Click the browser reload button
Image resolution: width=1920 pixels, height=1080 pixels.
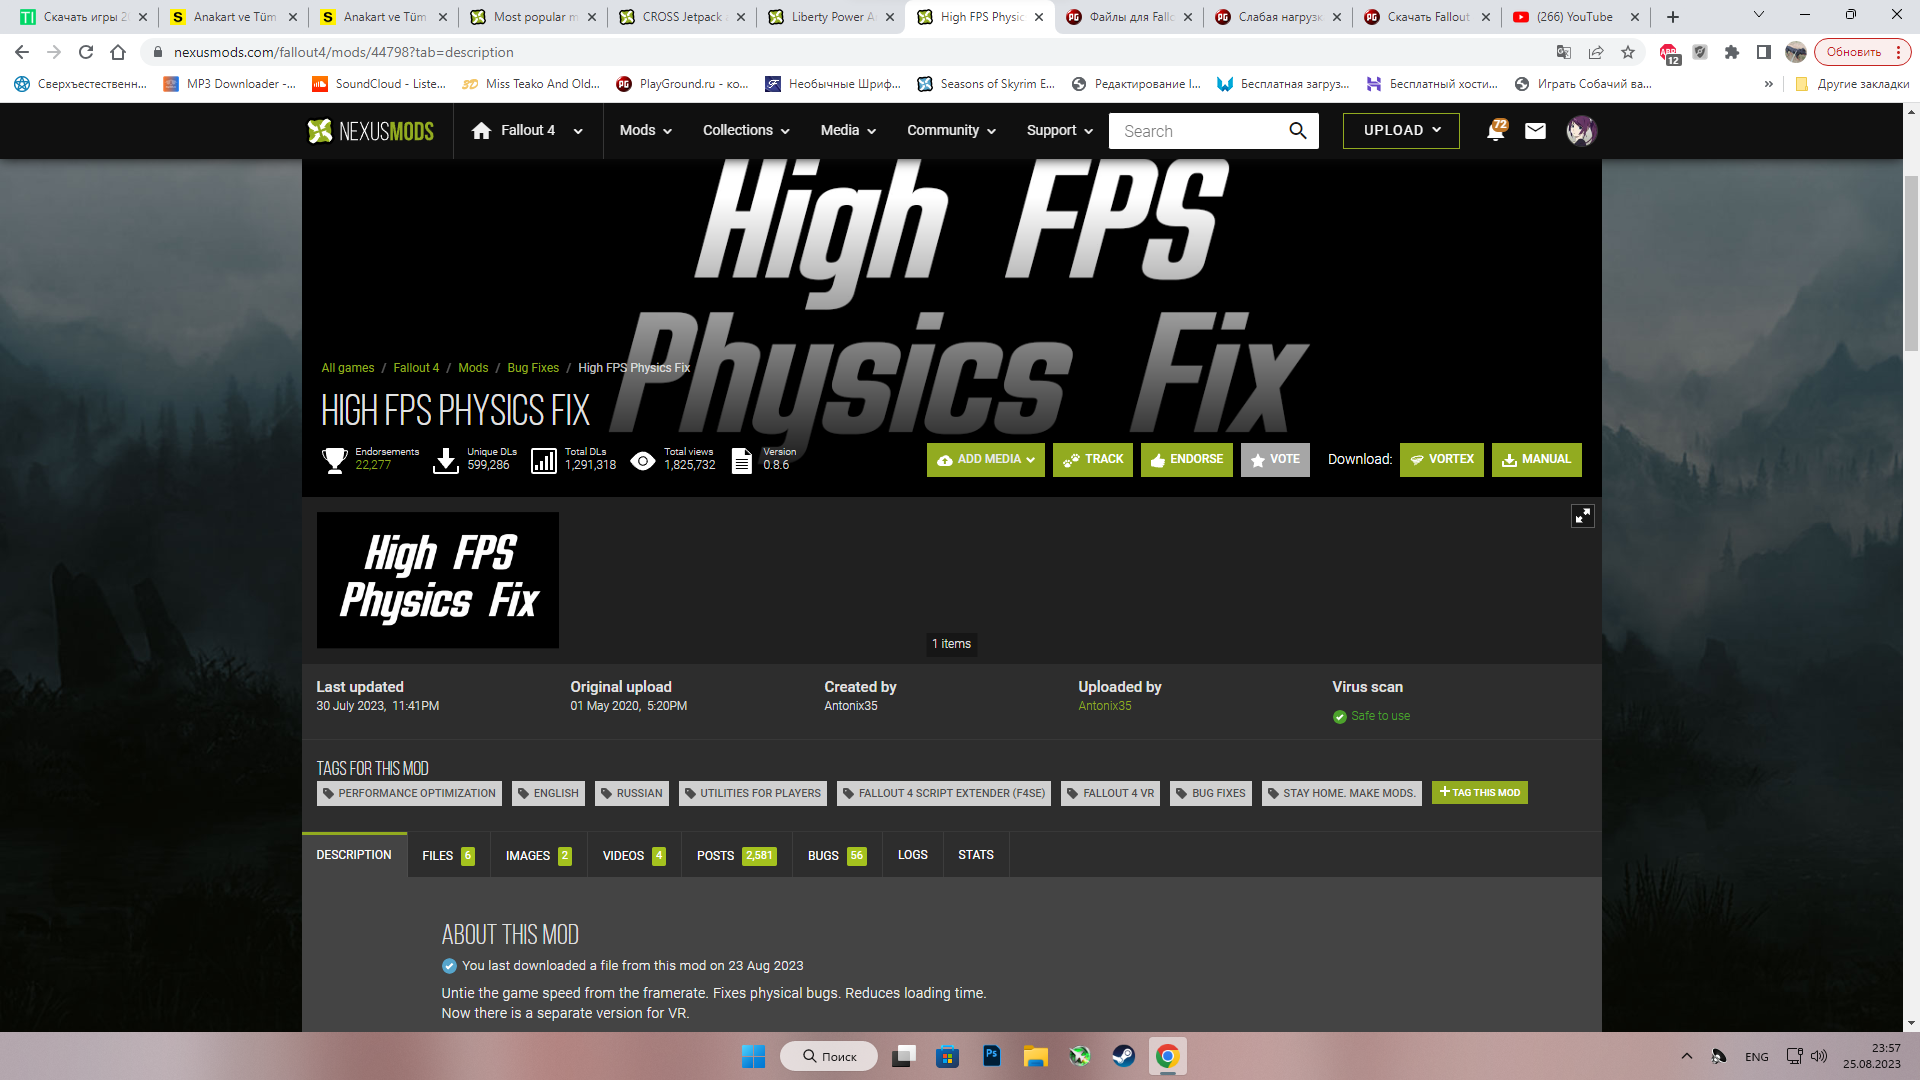point(86,52)
